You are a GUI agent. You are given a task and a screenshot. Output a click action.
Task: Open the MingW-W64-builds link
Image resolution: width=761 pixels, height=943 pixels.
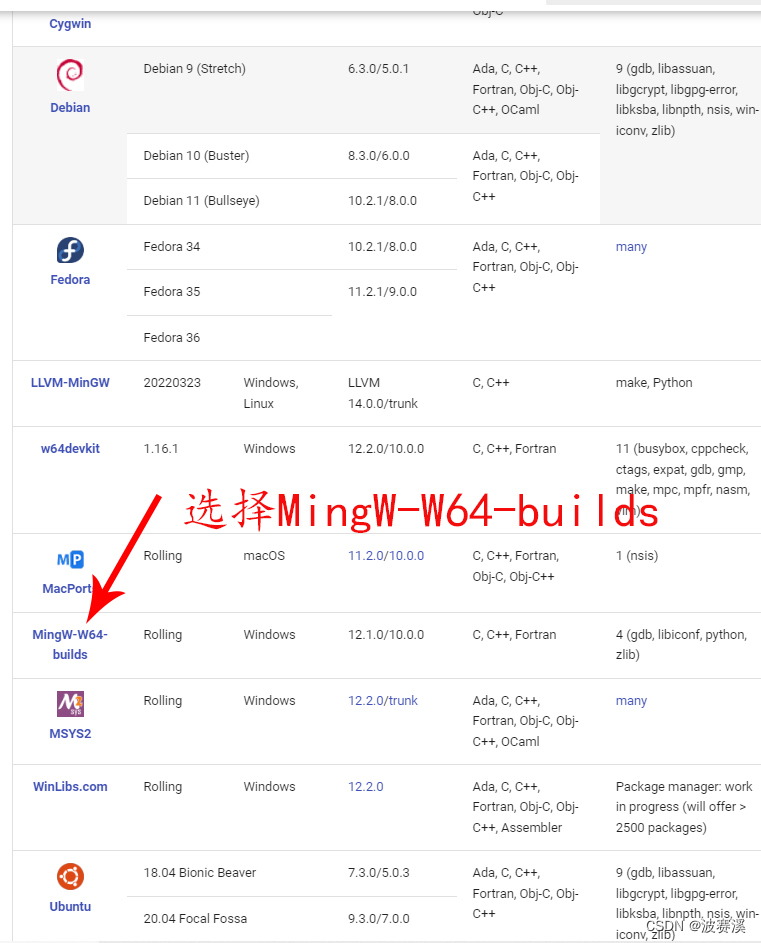coord(70,644)
